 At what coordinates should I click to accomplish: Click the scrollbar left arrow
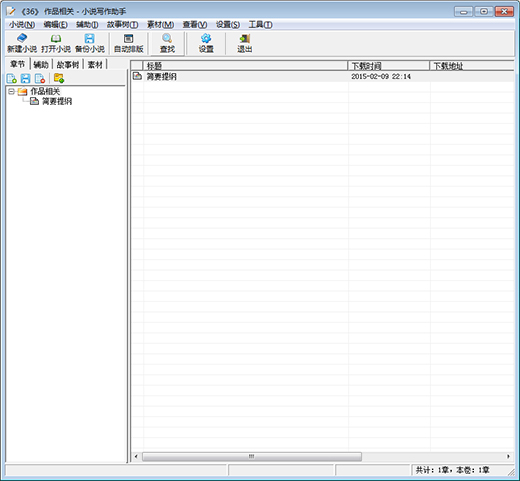[136, 456]
